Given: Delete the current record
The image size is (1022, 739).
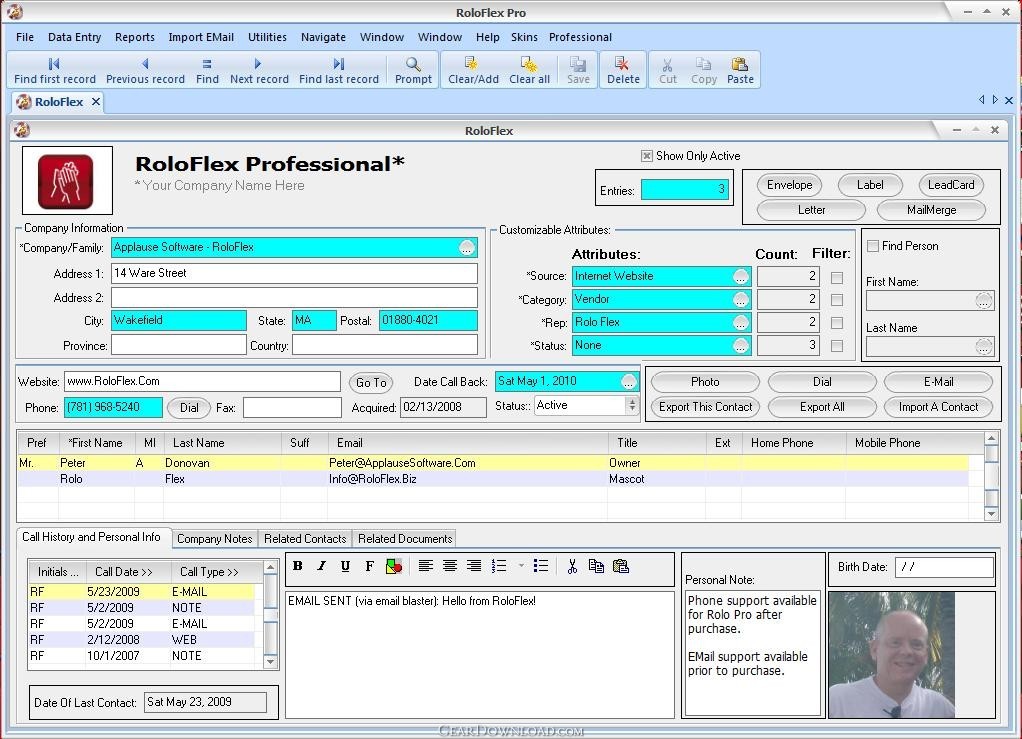Looking at the screenshot, I should pos(623,70).
